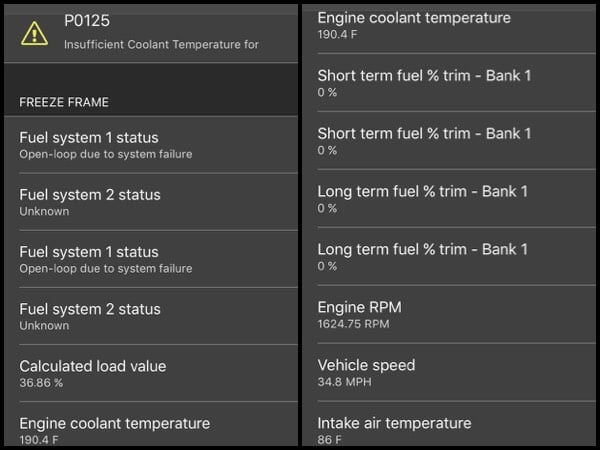The height and width of the screenshot is (450, 600).
Task: Tap the 1624.75 RPM value
Action: (x=353, y=324)
